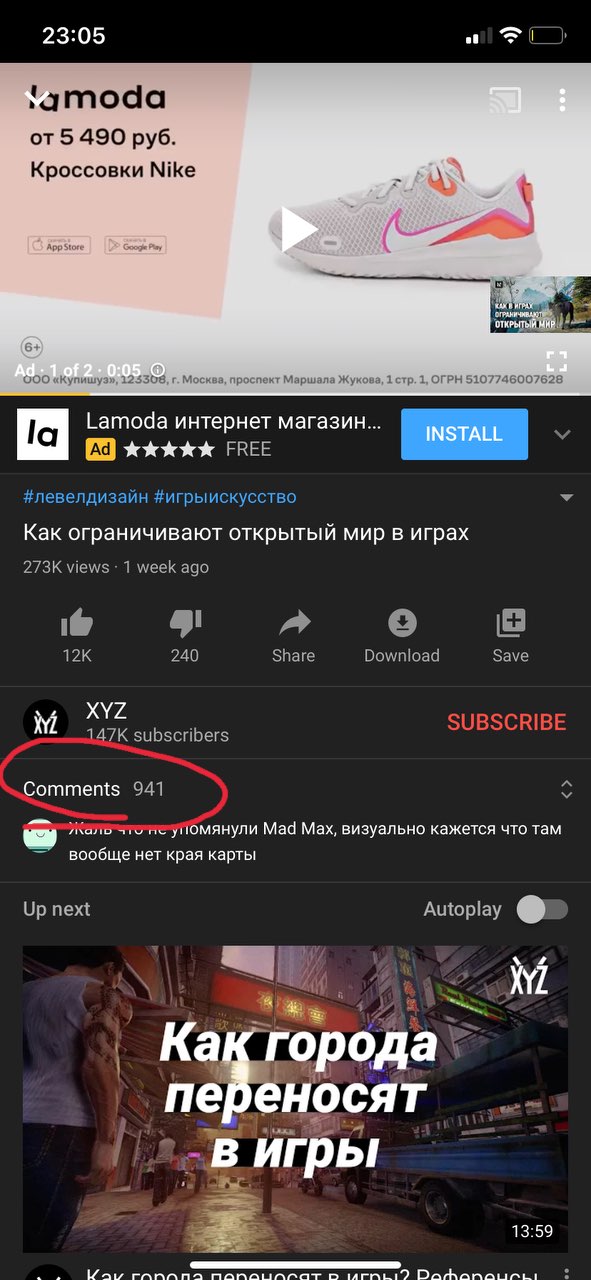Save video to playlist icon
The image size is (591, 1280).
tap(510, 624)
